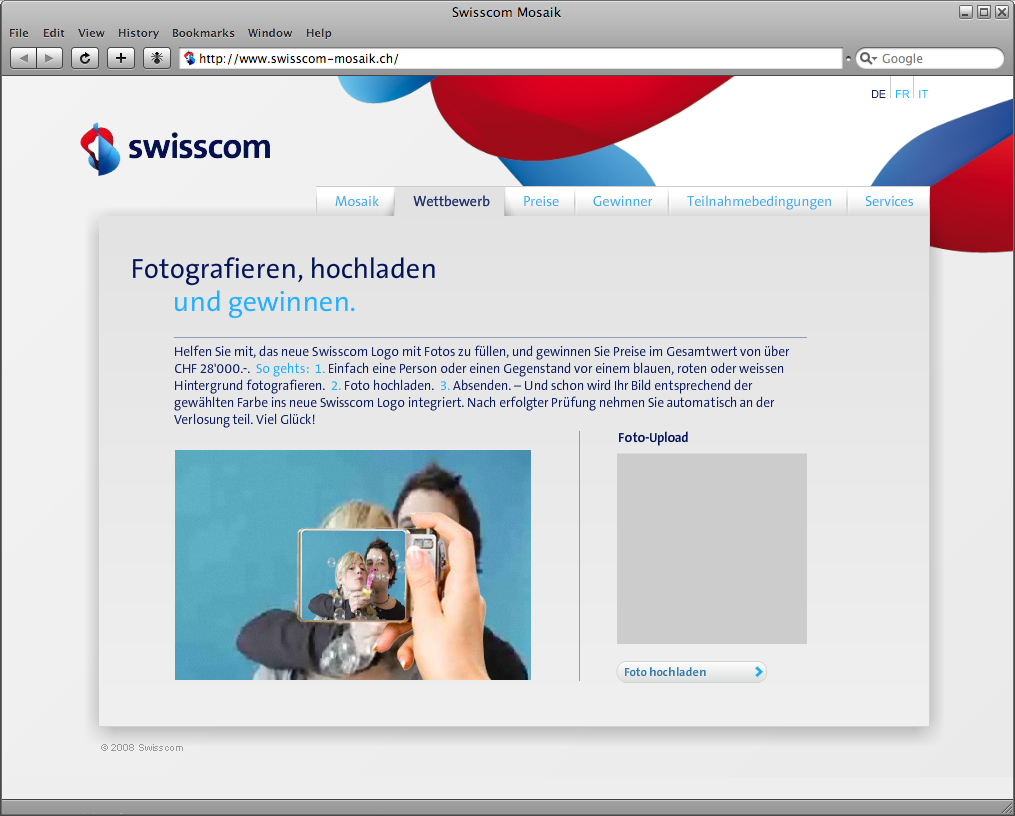Switch language to FR
Image resolution: width=1015 pixels, height=816 pixels.
(x=902, y=94)
